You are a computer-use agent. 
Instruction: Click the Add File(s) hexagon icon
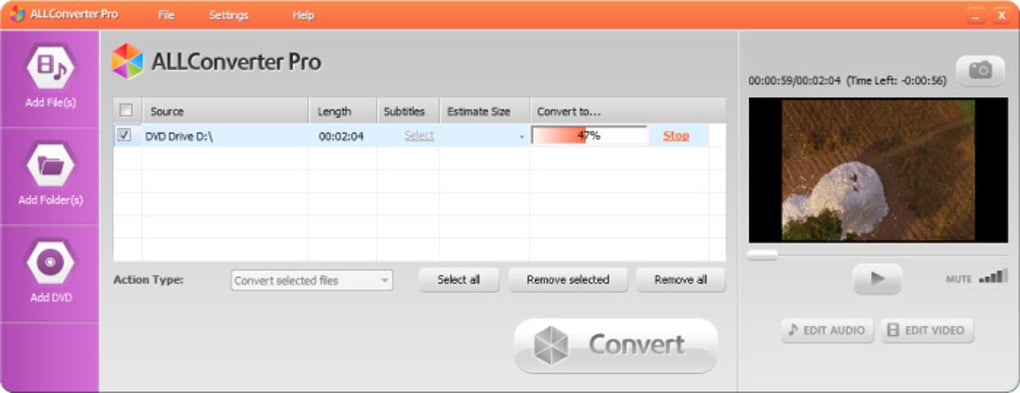[50, 66]
